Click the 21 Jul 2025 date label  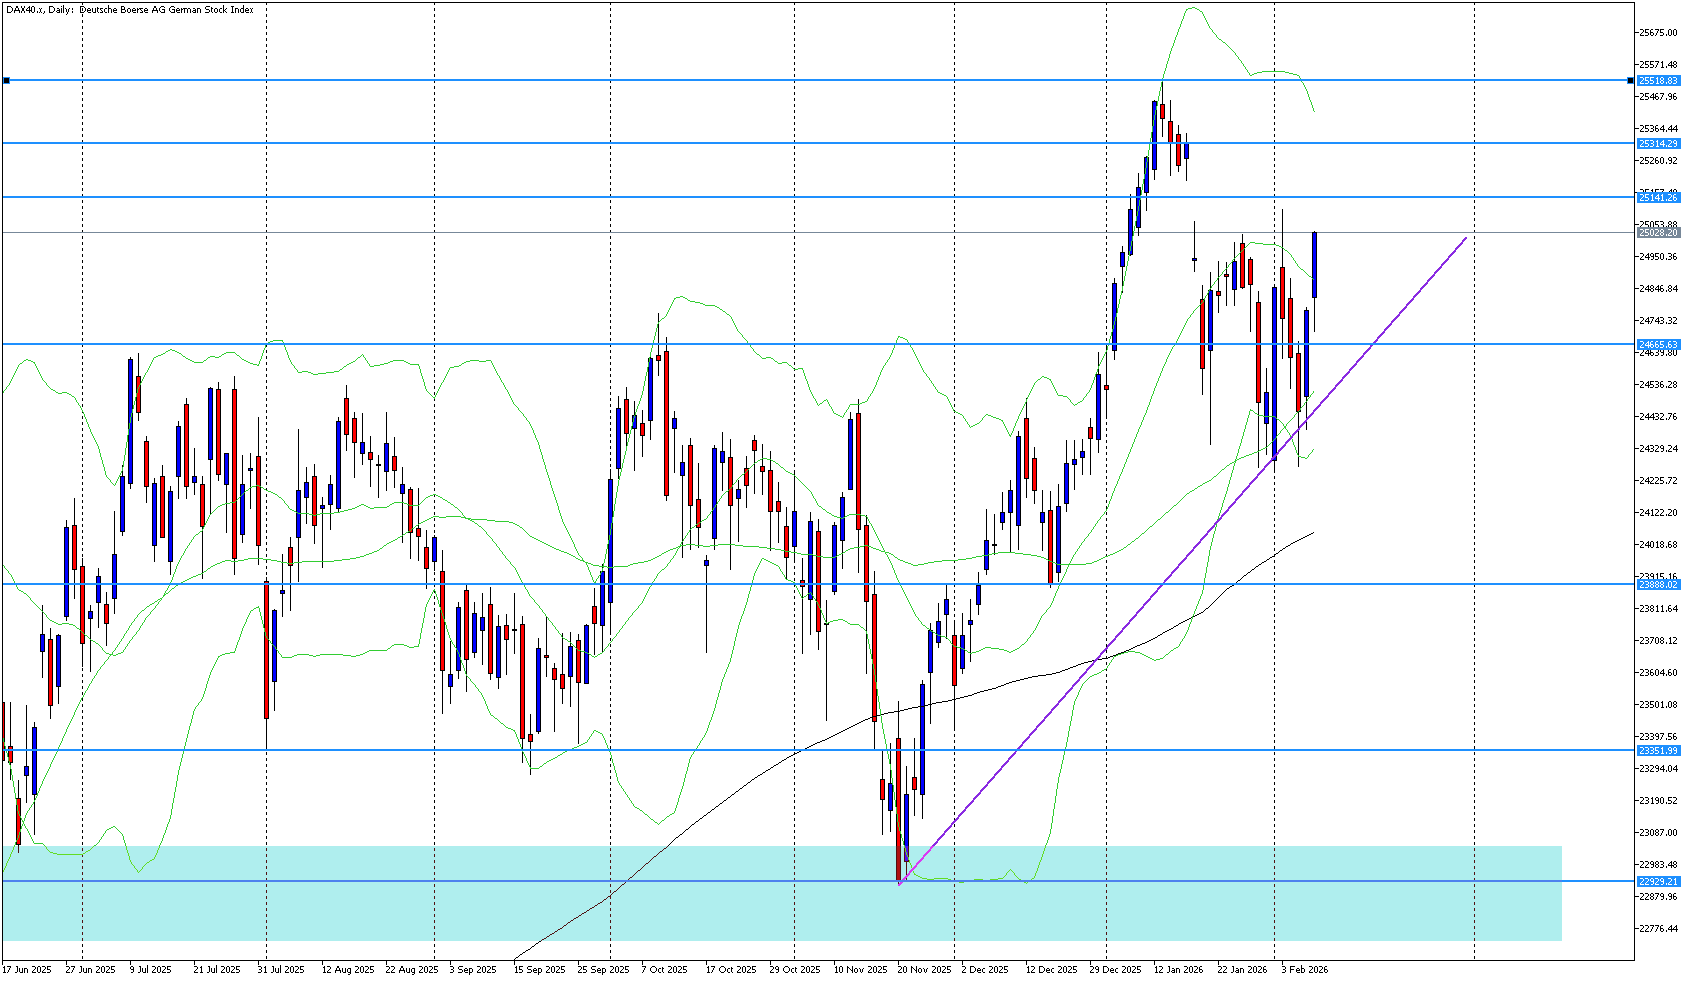(x=217, y=970)
